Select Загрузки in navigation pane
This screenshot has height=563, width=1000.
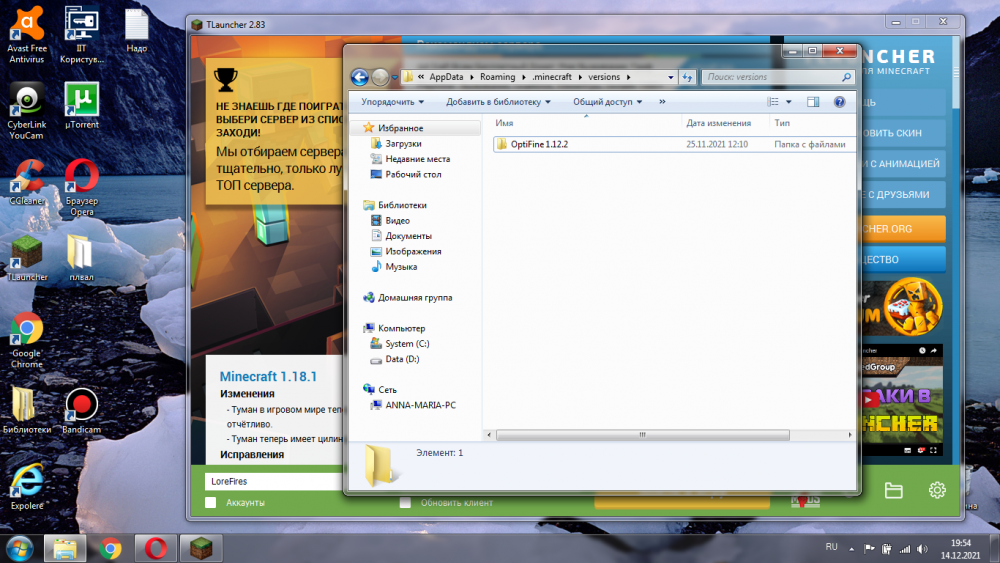click(403, 143)
